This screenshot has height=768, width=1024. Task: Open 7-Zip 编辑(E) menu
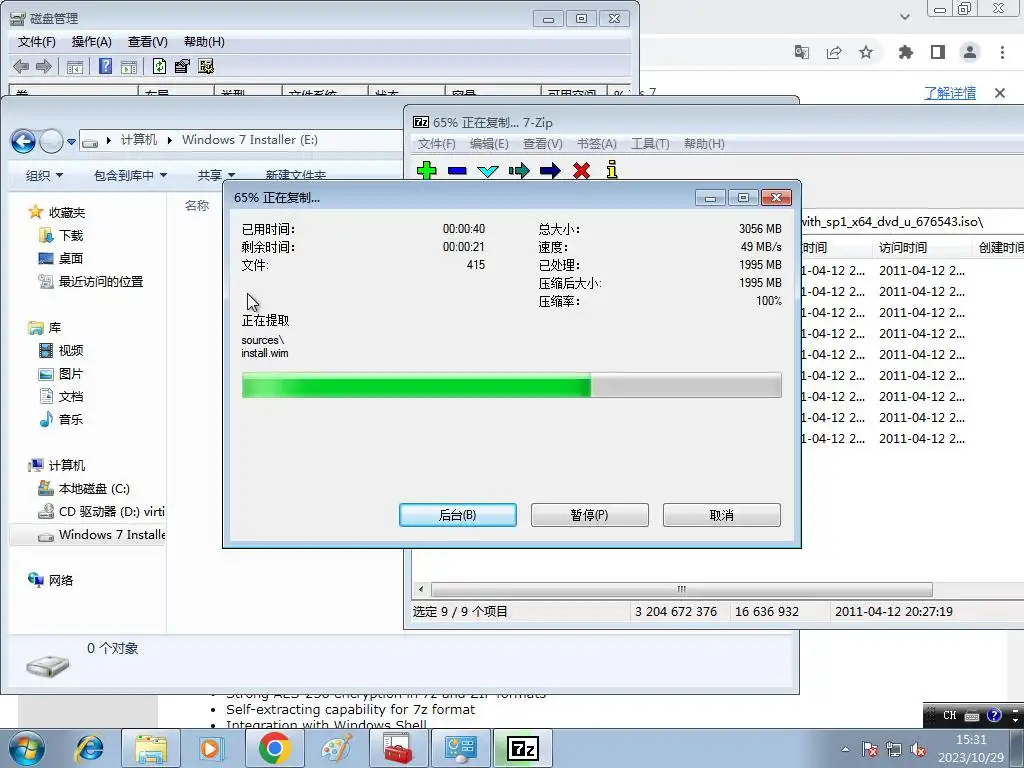(489, 144)
